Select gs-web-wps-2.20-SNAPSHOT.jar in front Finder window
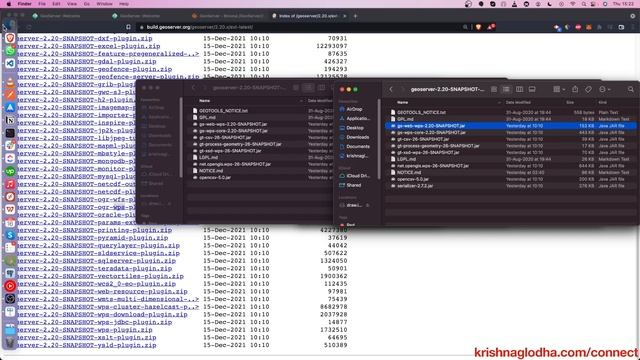Image resolution: width=640 pixels, height=360 pixels. [x=511, y=126]
